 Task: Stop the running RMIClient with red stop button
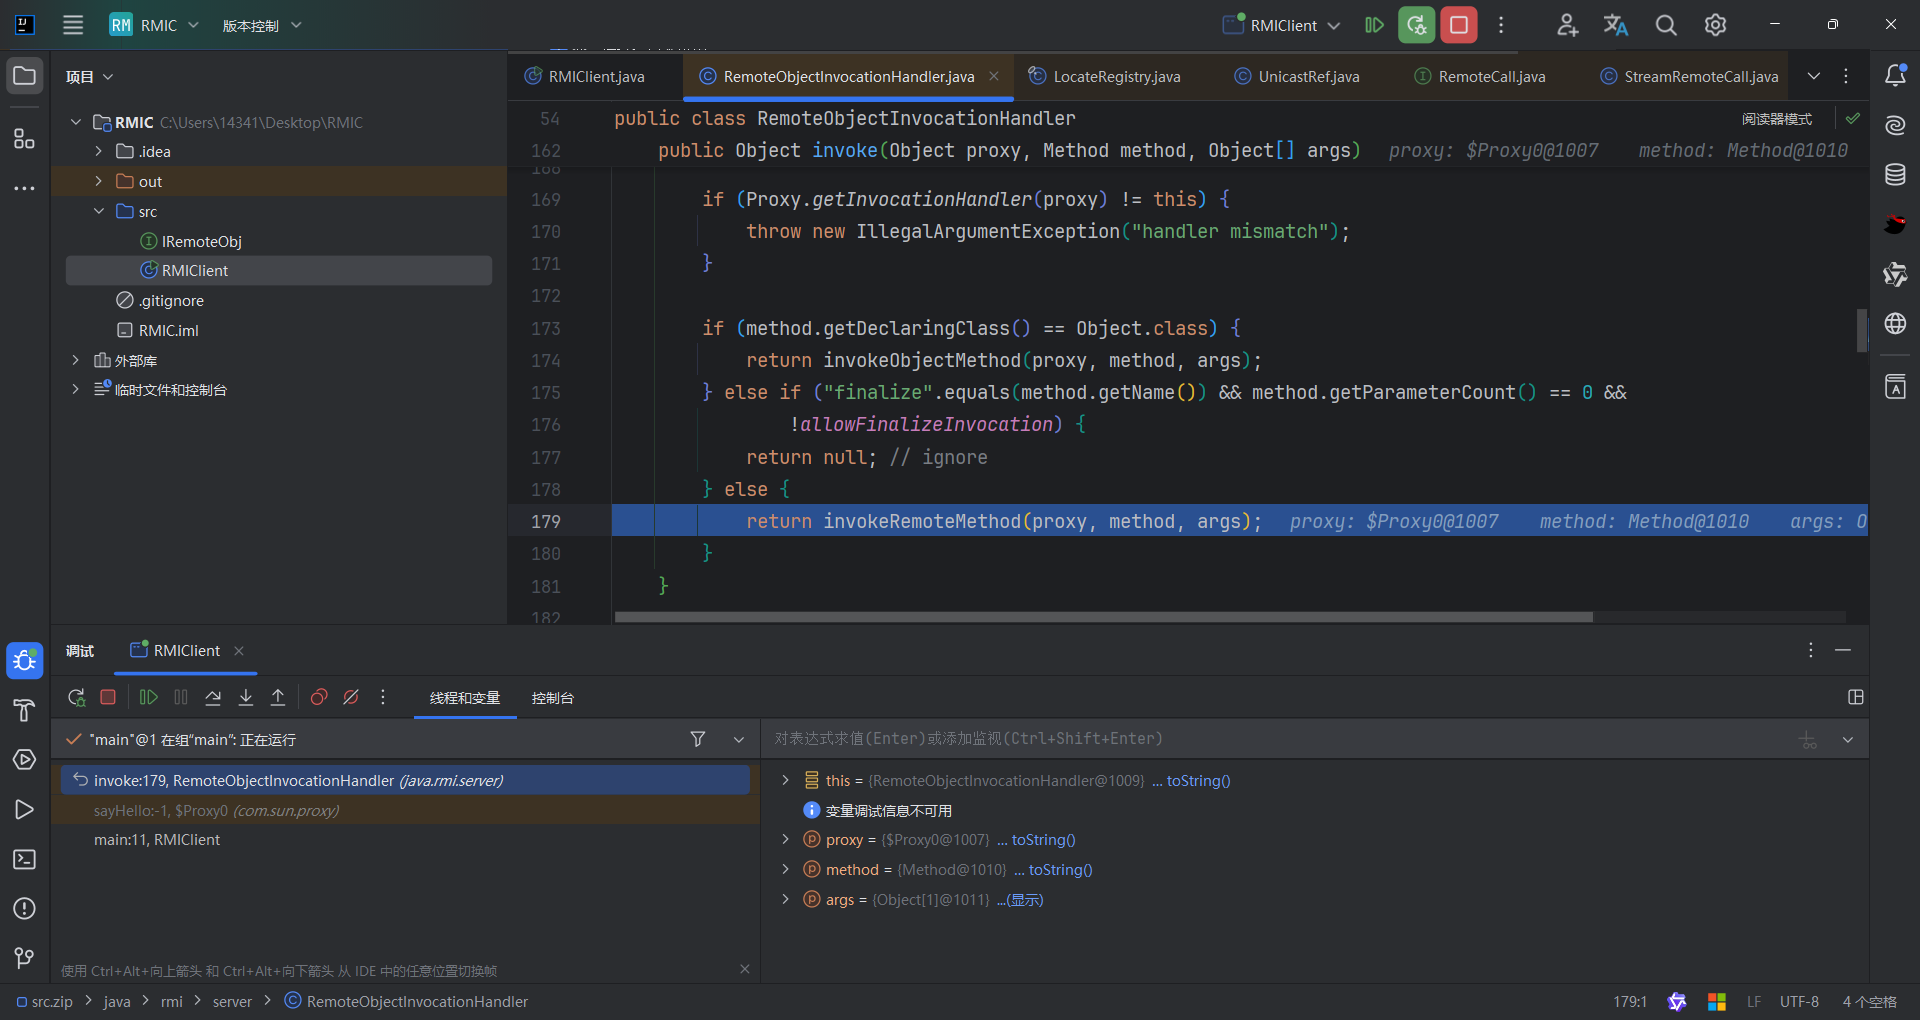point(1459,25)
